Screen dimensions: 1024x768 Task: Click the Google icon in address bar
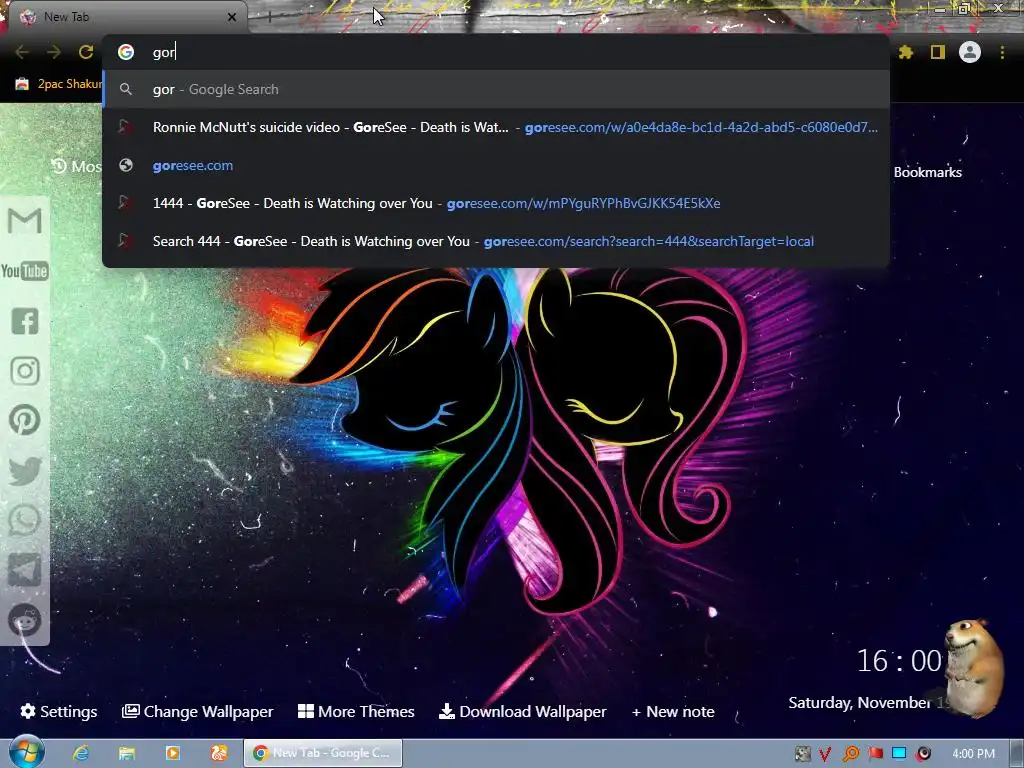coord(126,52)
